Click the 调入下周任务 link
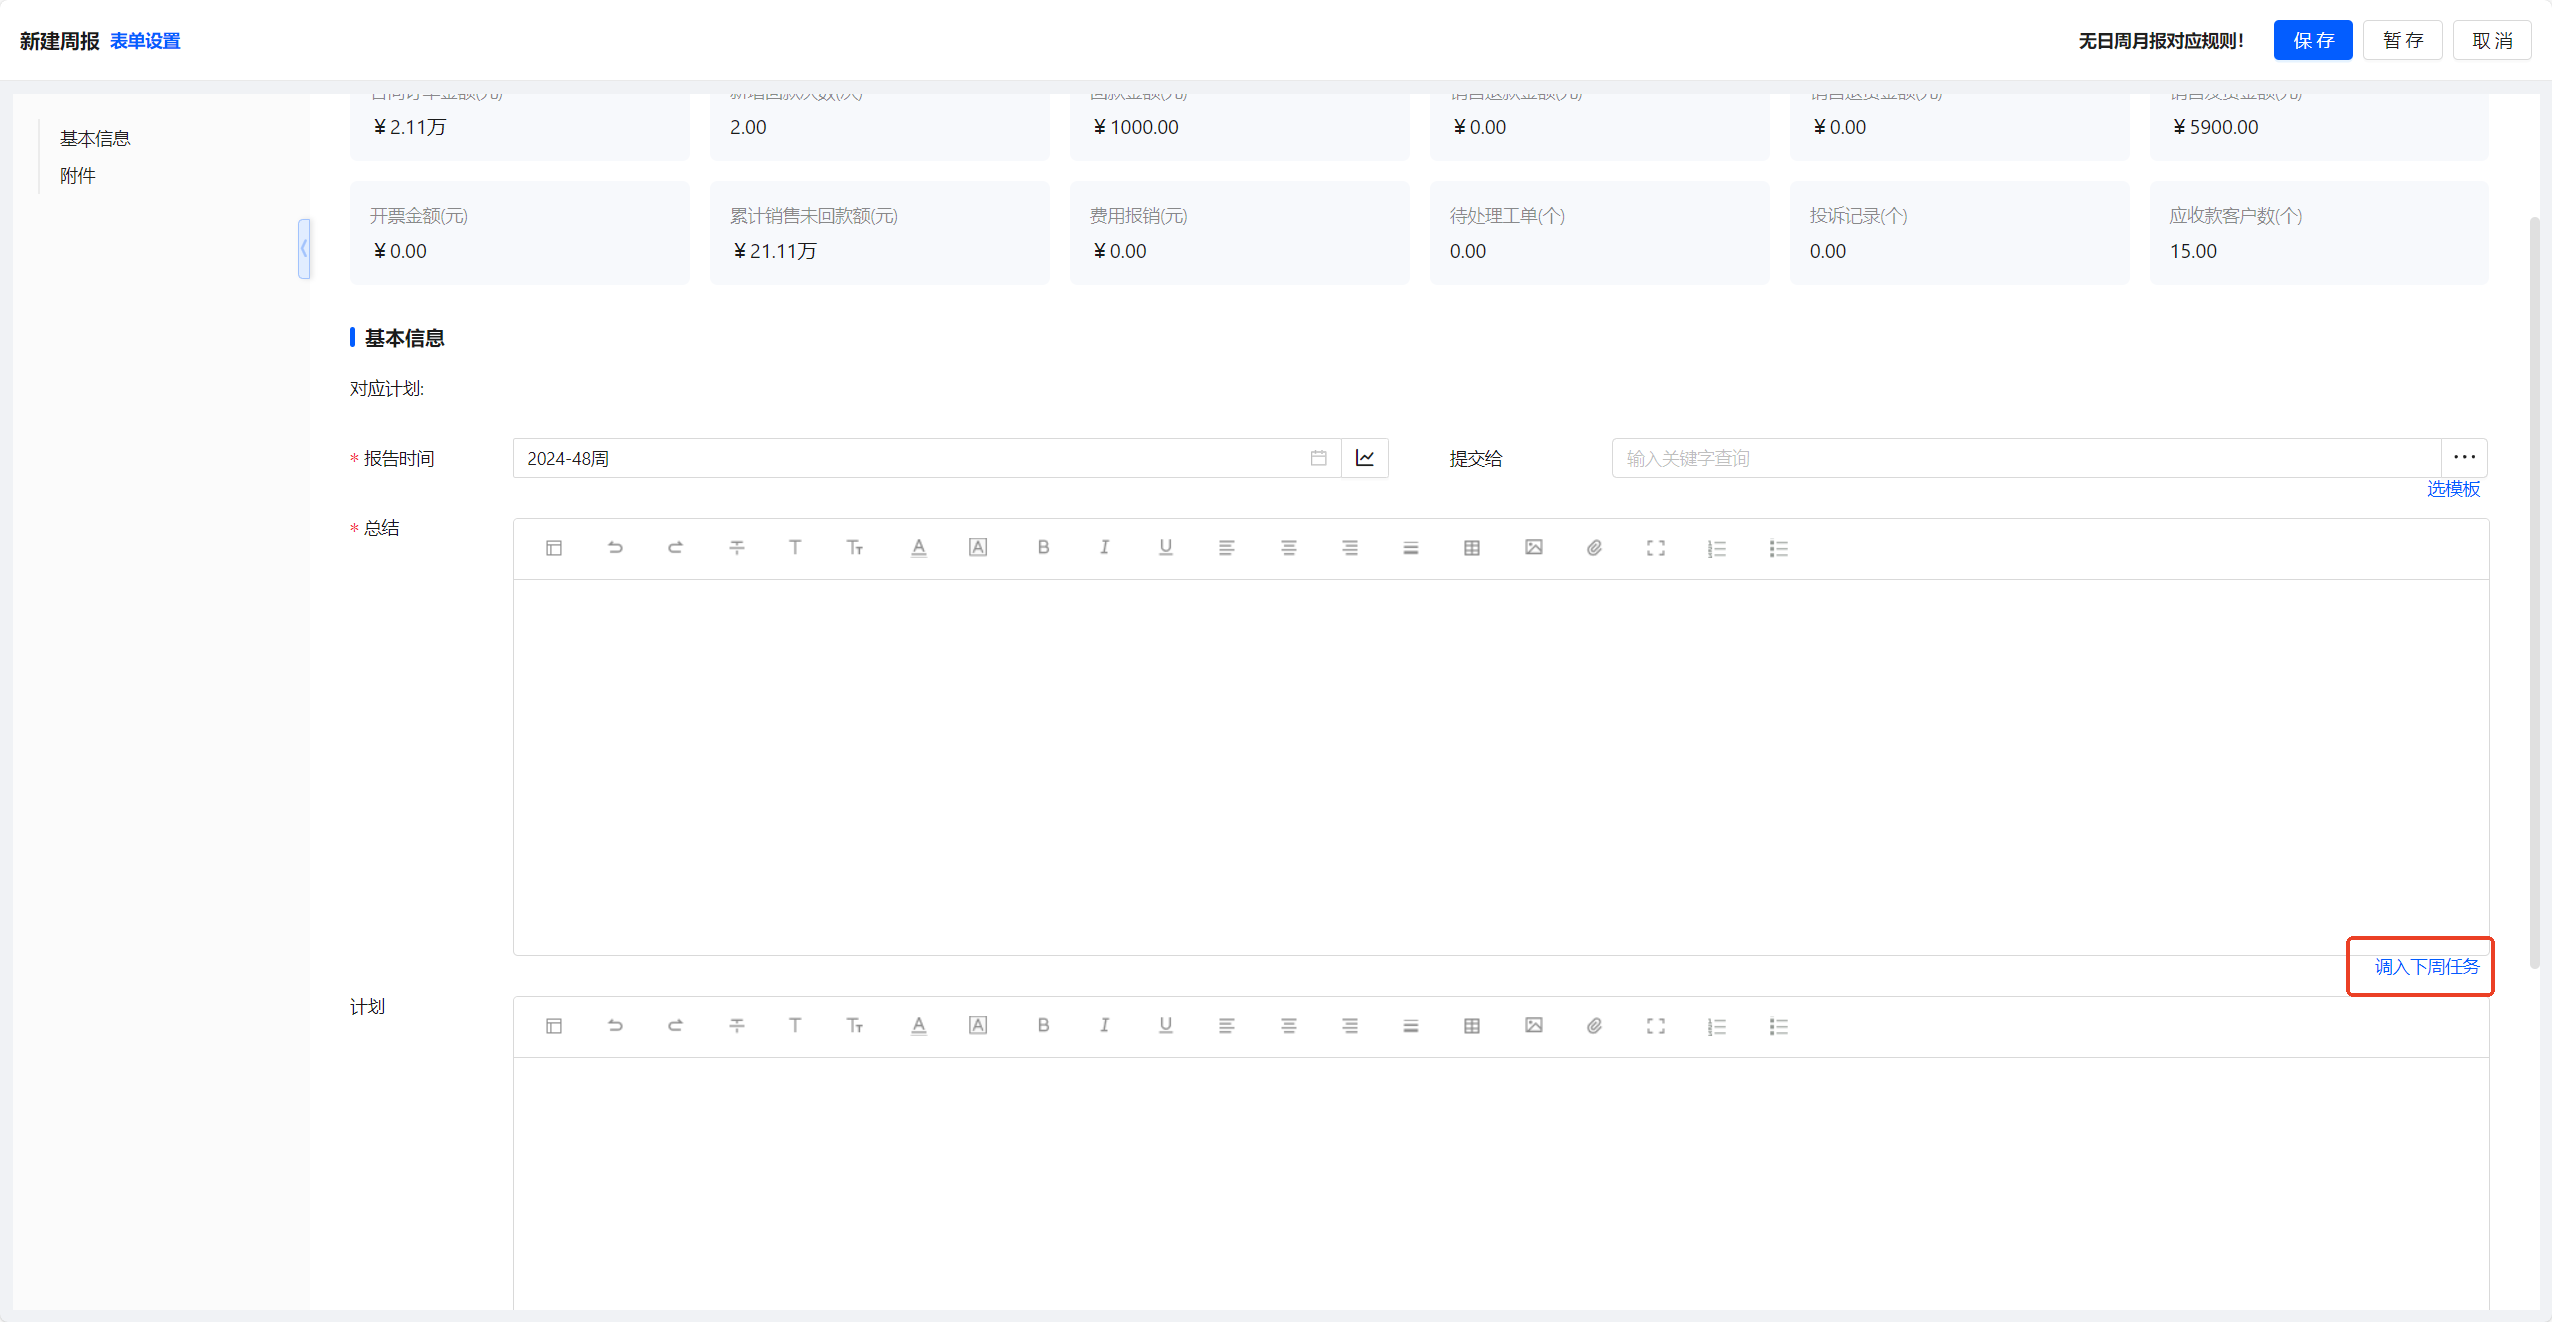This screenshot has width=2552, height=1322. [x=2426, y=967]
